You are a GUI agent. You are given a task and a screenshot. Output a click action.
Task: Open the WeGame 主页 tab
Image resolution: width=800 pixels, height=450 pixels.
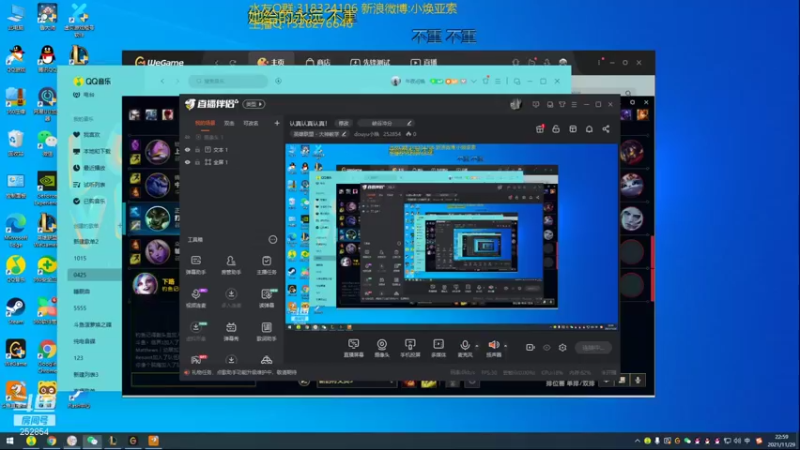point(271,62)
